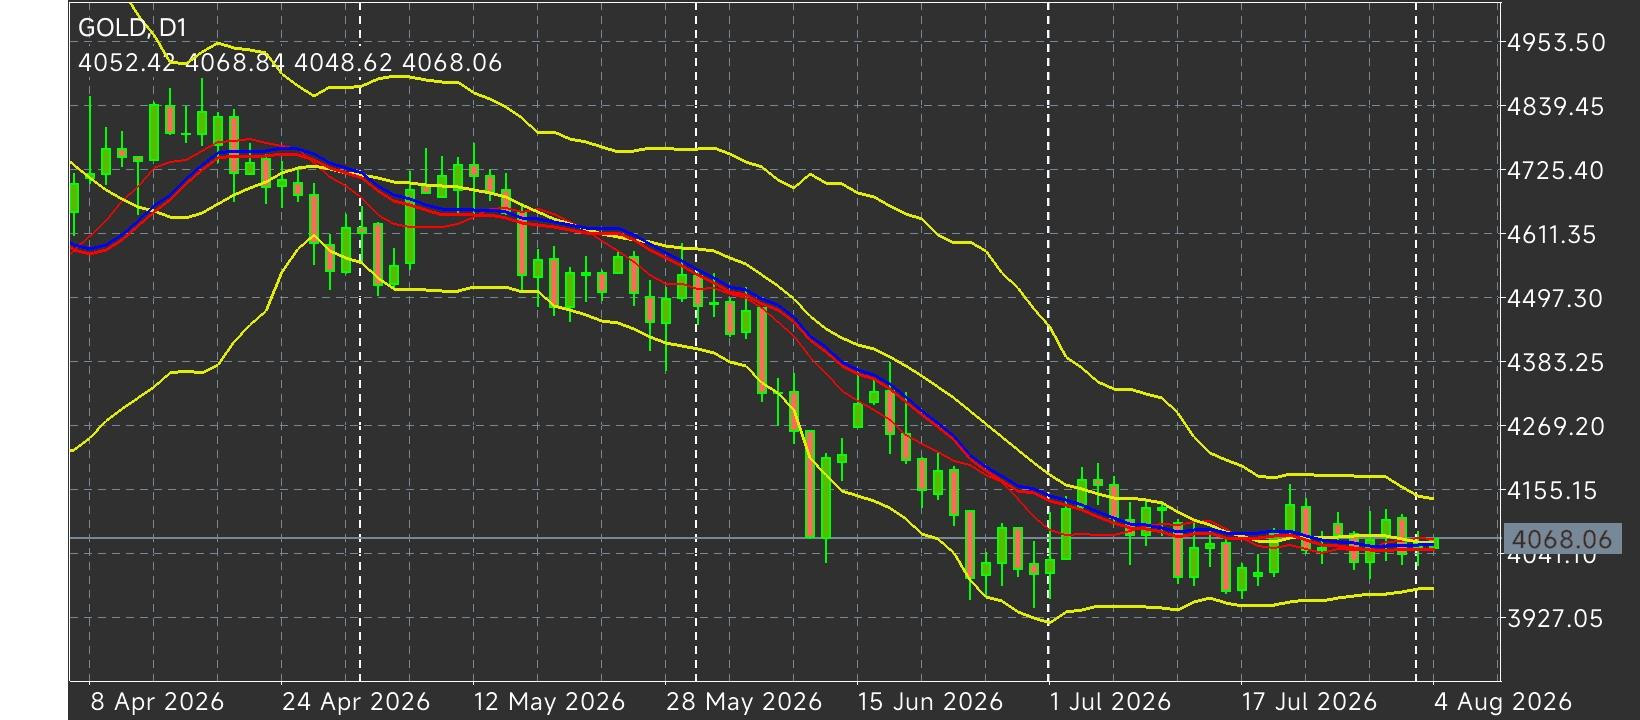This screenshot has height=720, width=1640.
Task: Click the 15 Jun 2026 date label
Action: [930, 702]
